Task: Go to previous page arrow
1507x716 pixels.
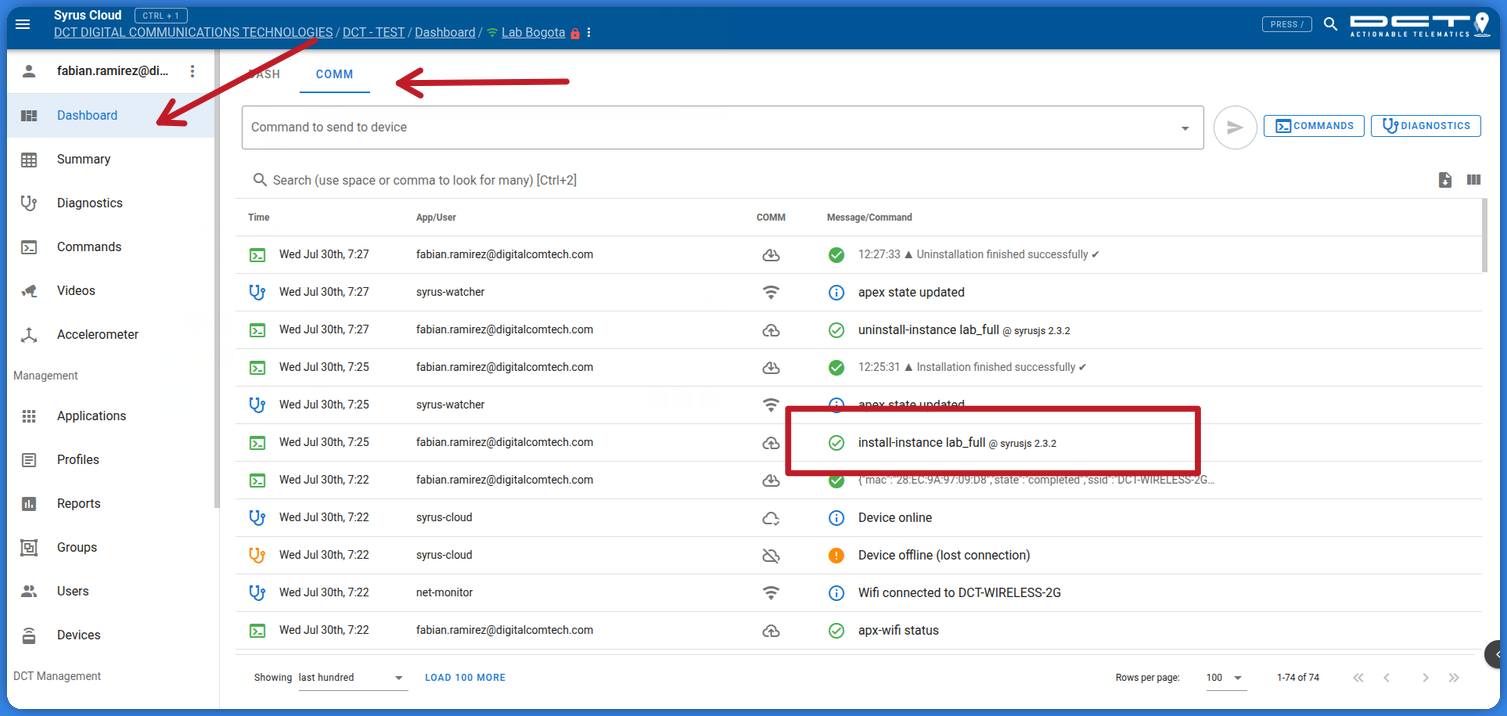Action: 1386,678
